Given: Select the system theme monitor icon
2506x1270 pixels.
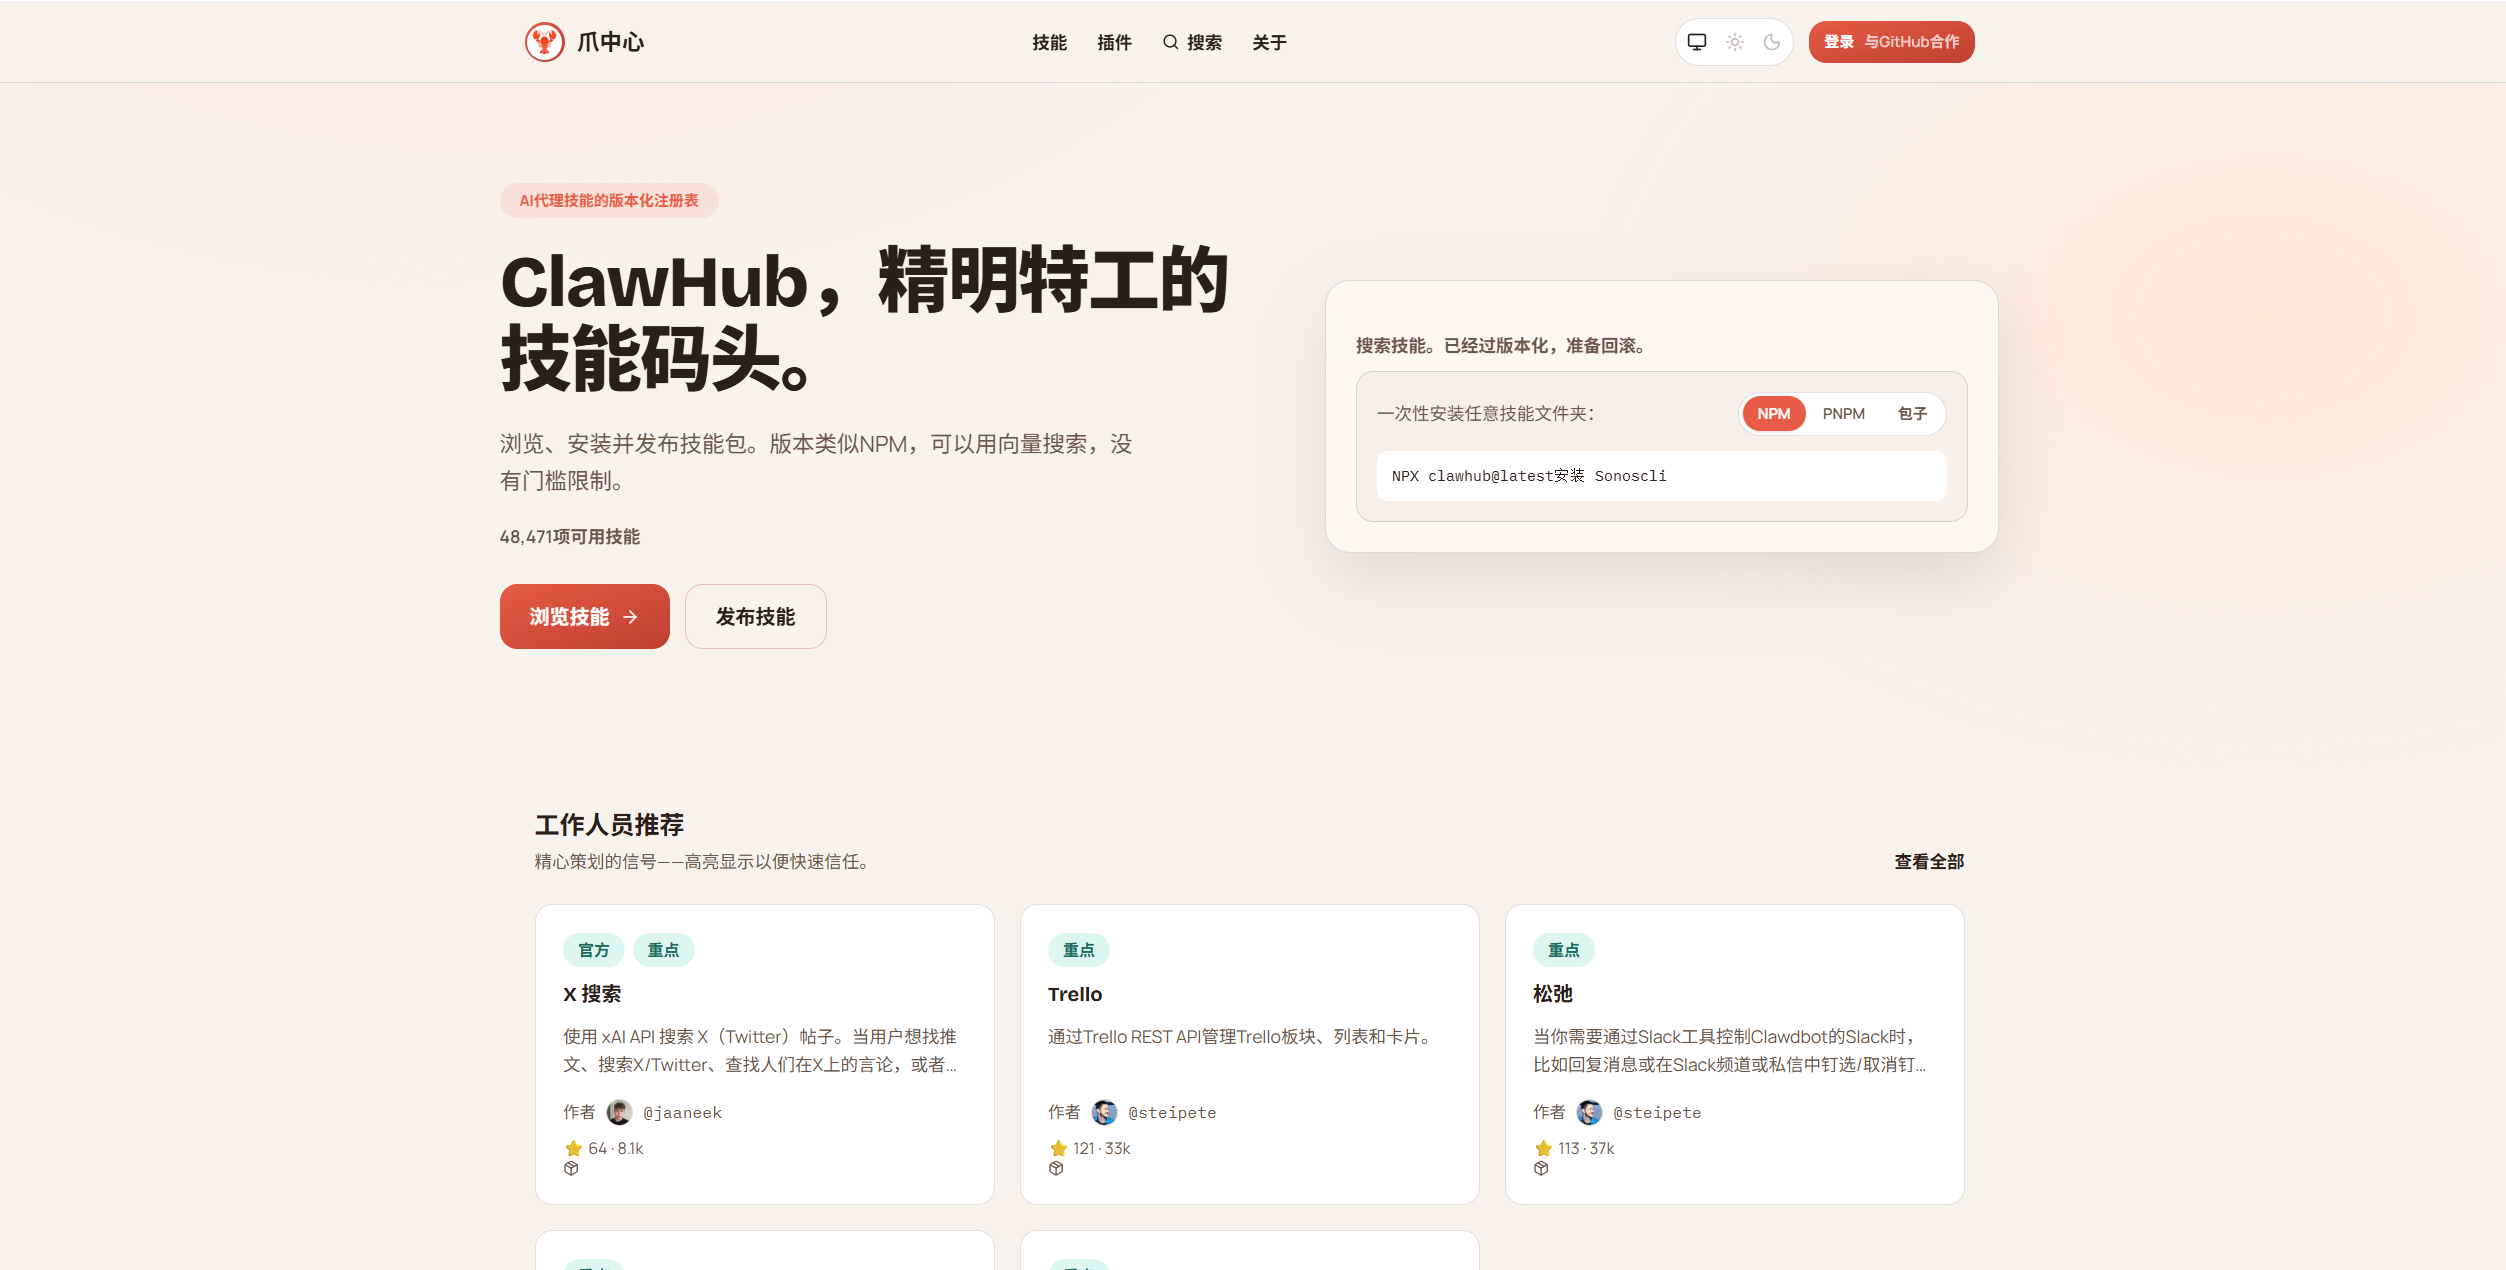Looking at the screenshot, I should [1697, 42].
